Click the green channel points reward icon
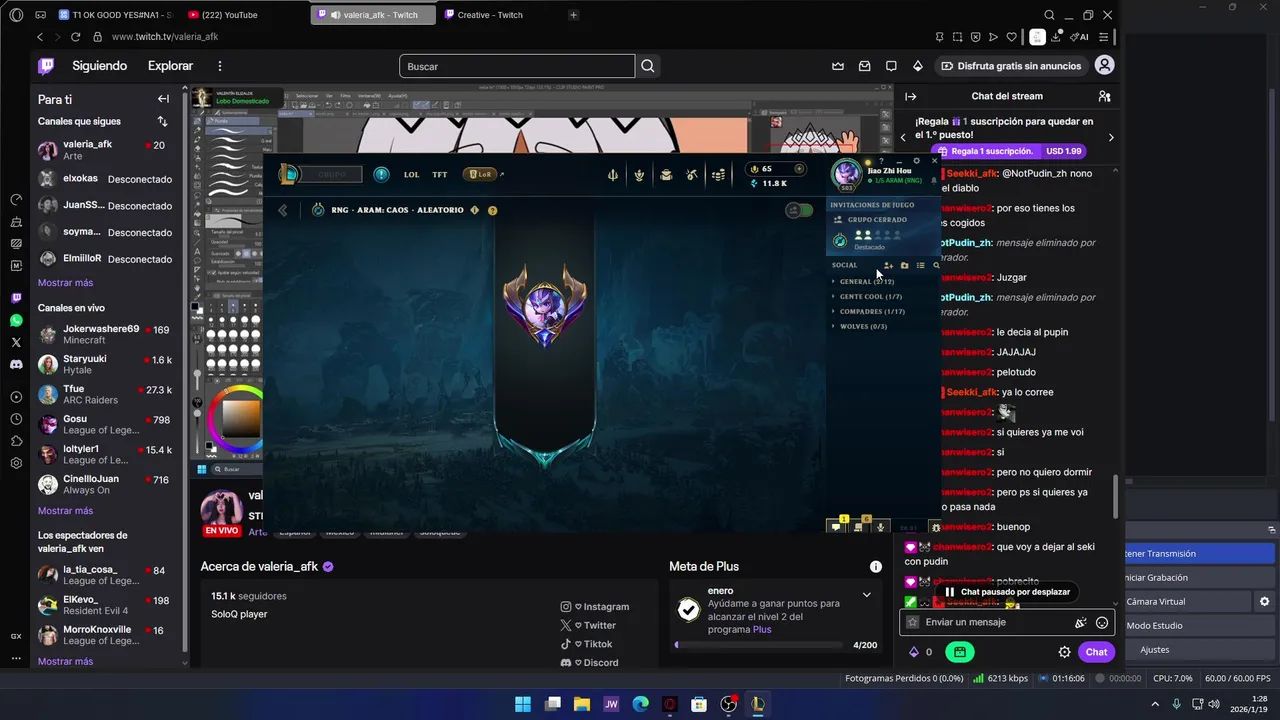 (959, 652)
